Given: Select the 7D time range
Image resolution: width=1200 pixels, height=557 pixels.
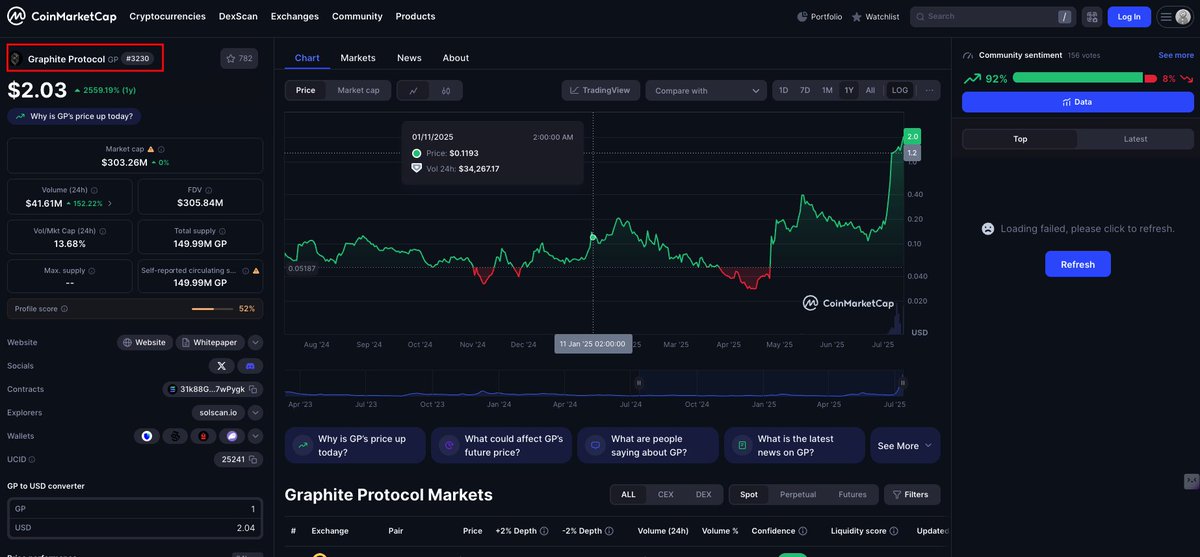Looking at the screenshot, I should tap(805, 90).
